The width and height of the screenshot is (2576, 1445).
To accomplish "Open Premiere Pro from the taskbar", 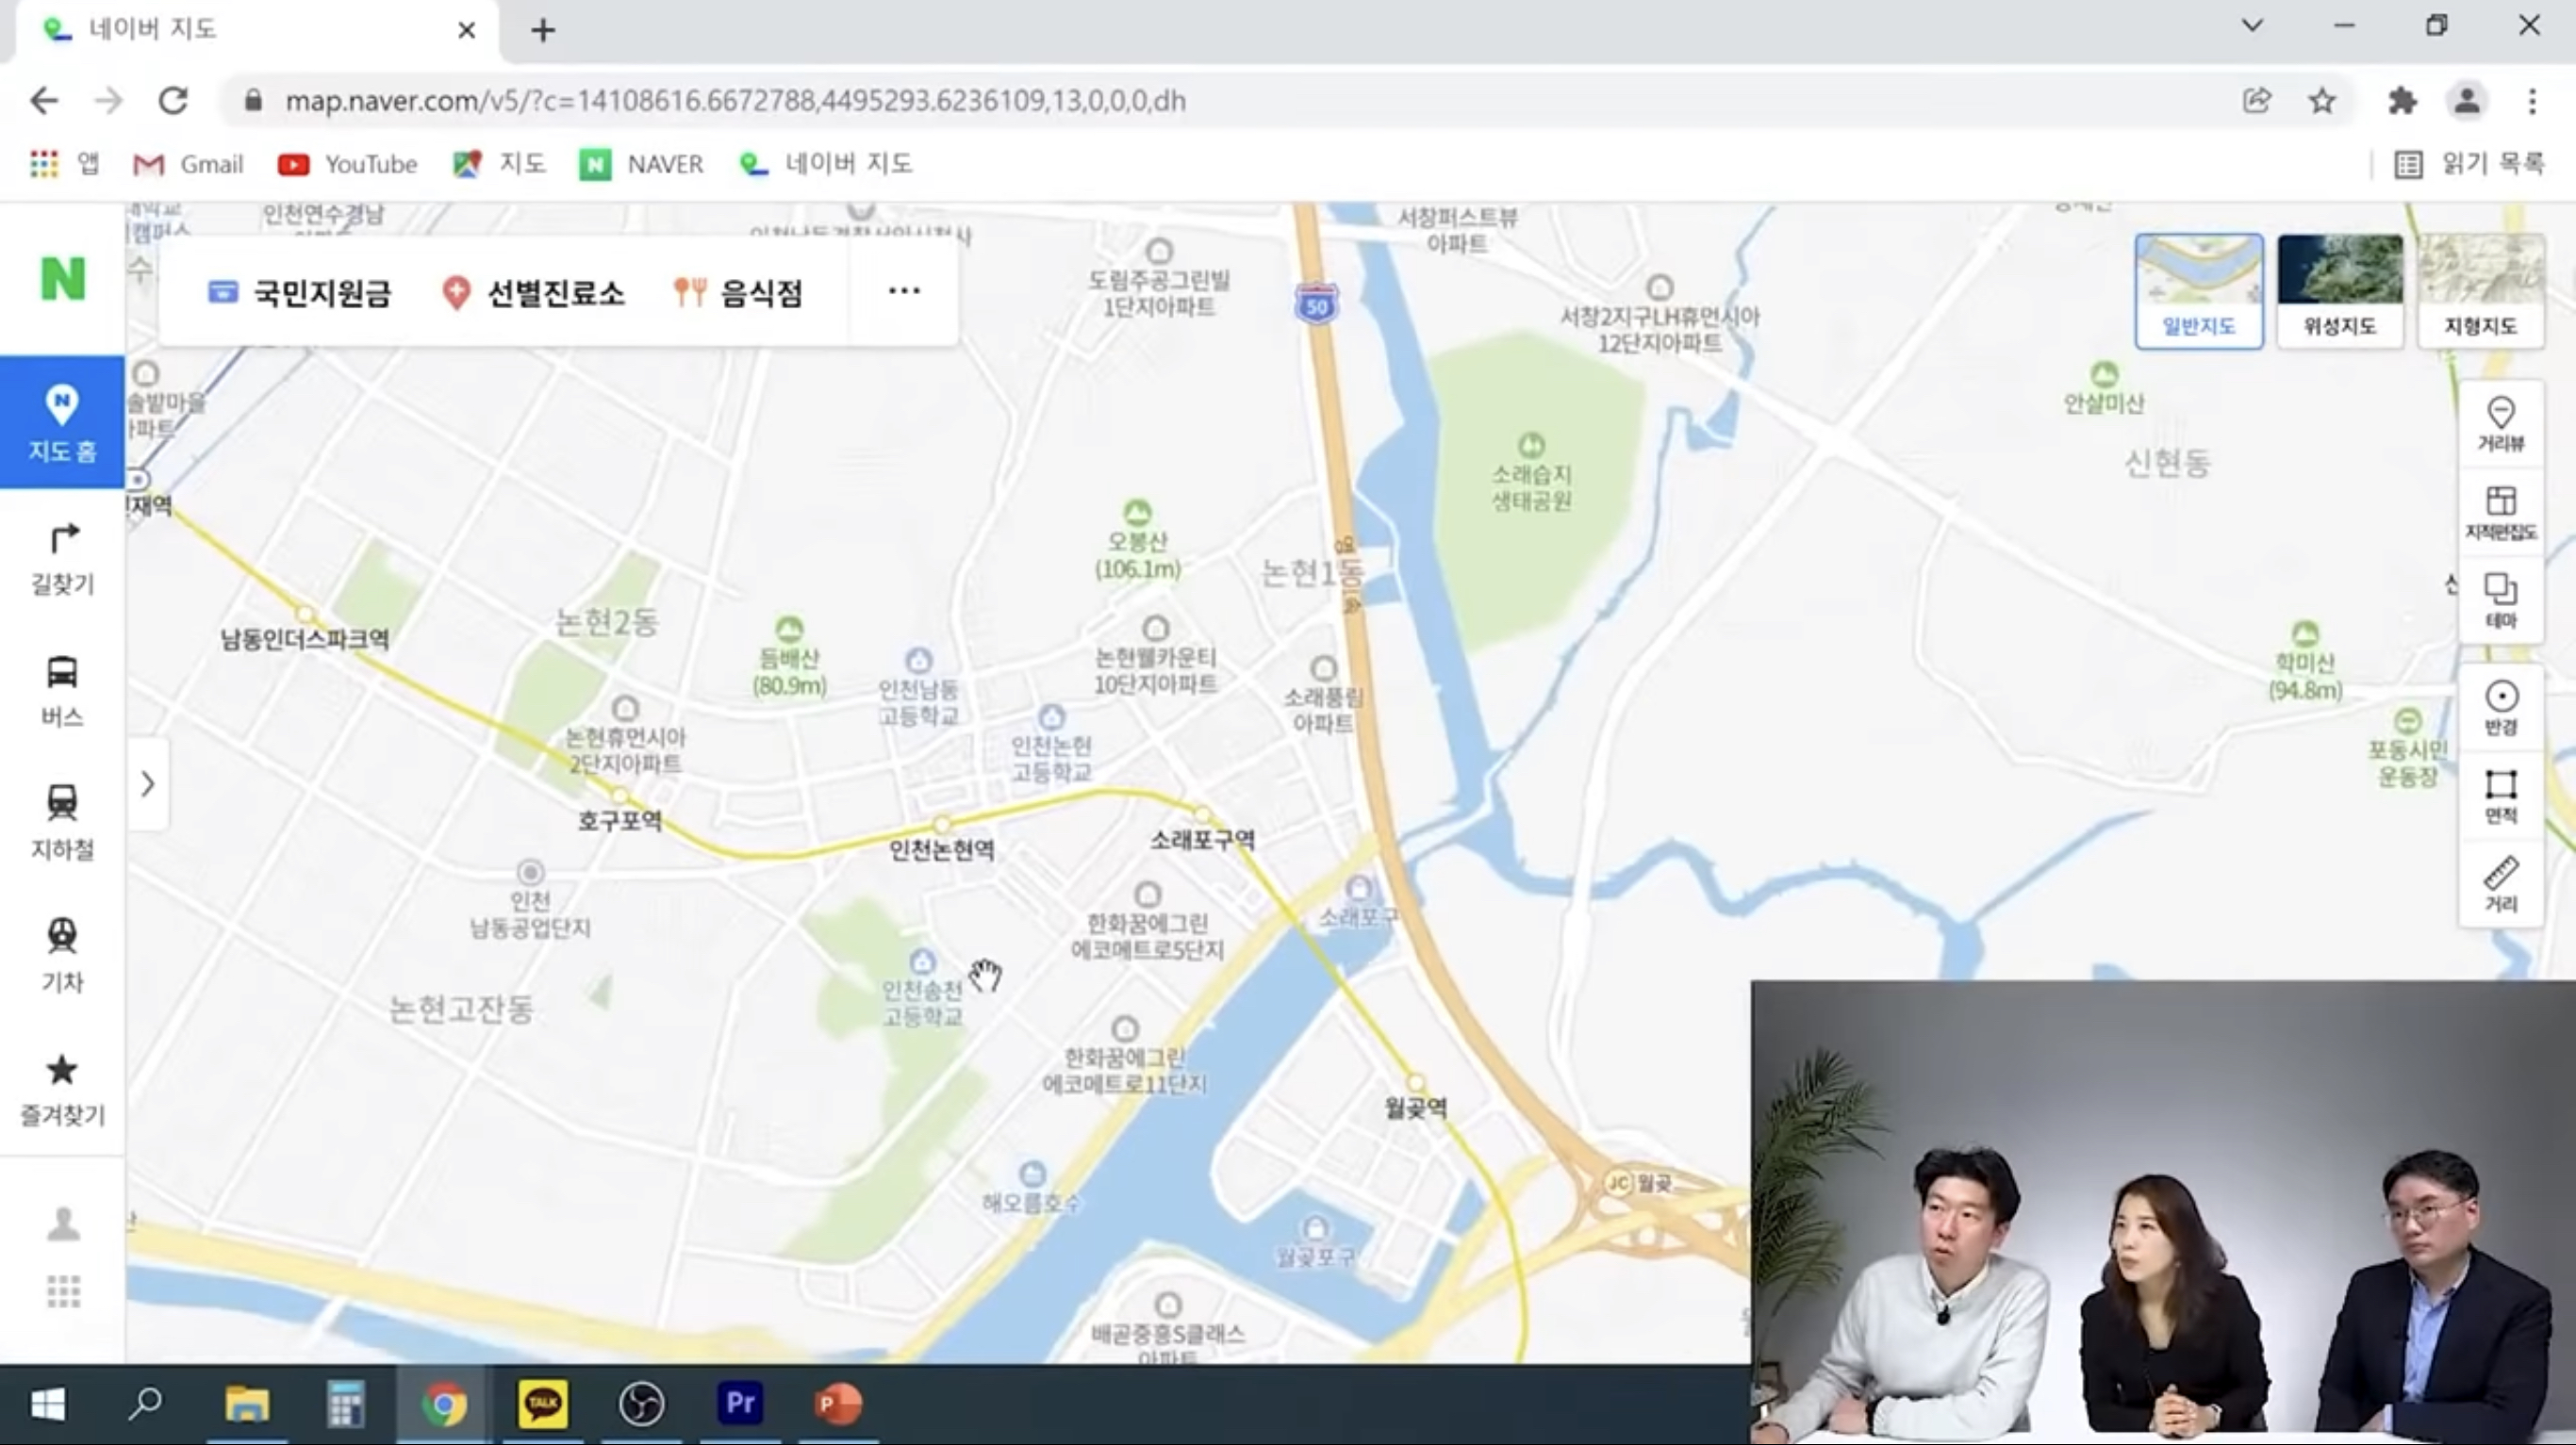I will (740, 1404).
